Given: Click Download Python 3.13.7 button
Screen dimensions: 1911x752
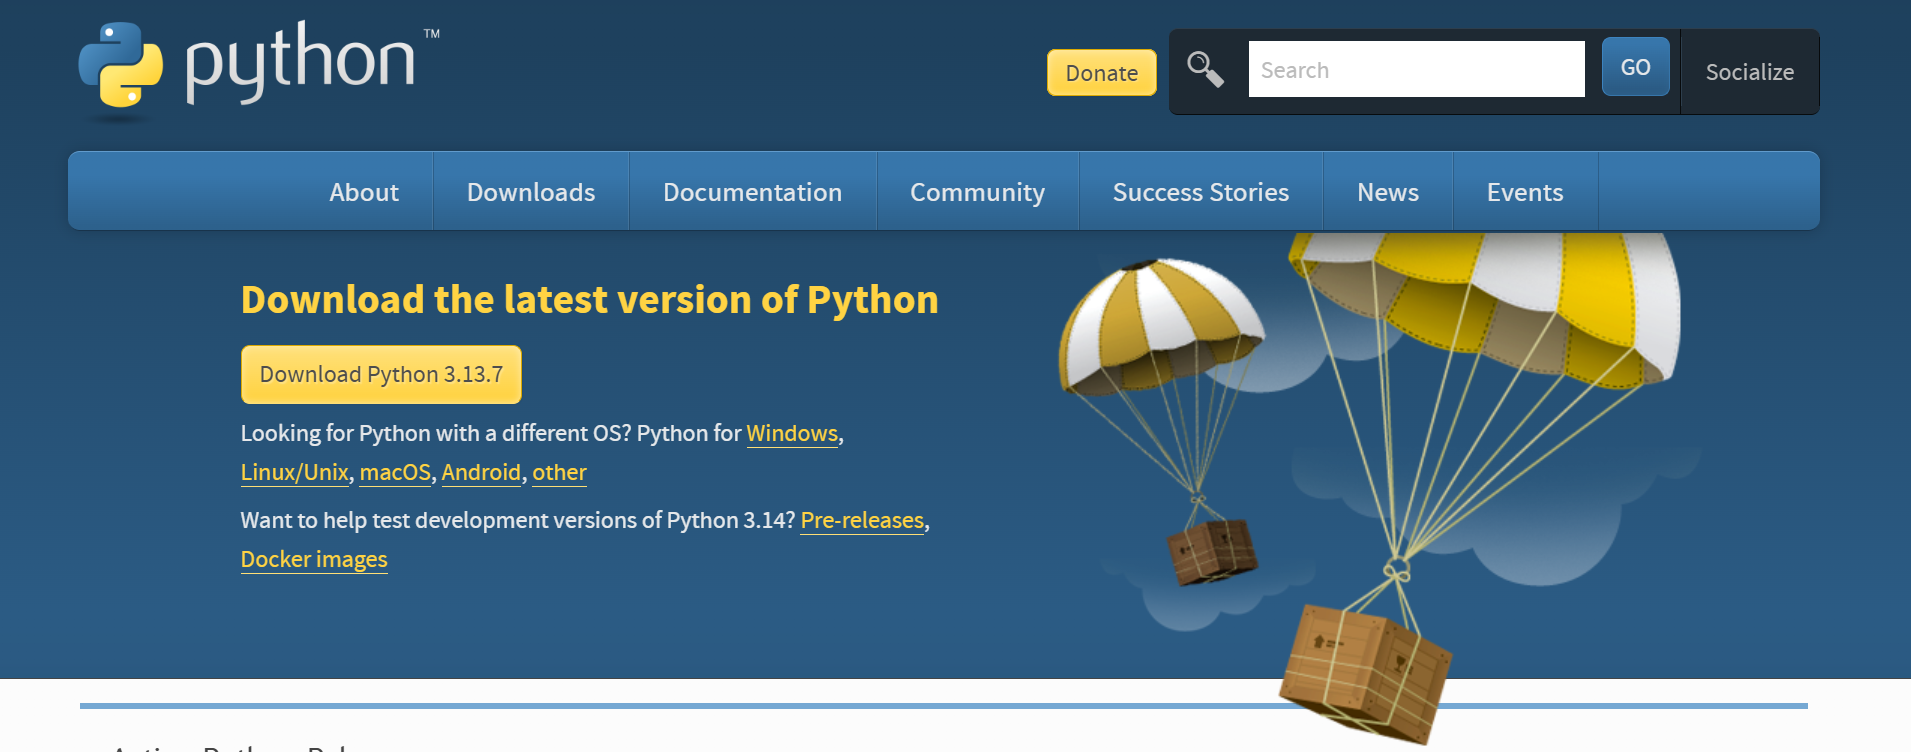Looking at the screenshot, I should point(381,374).
